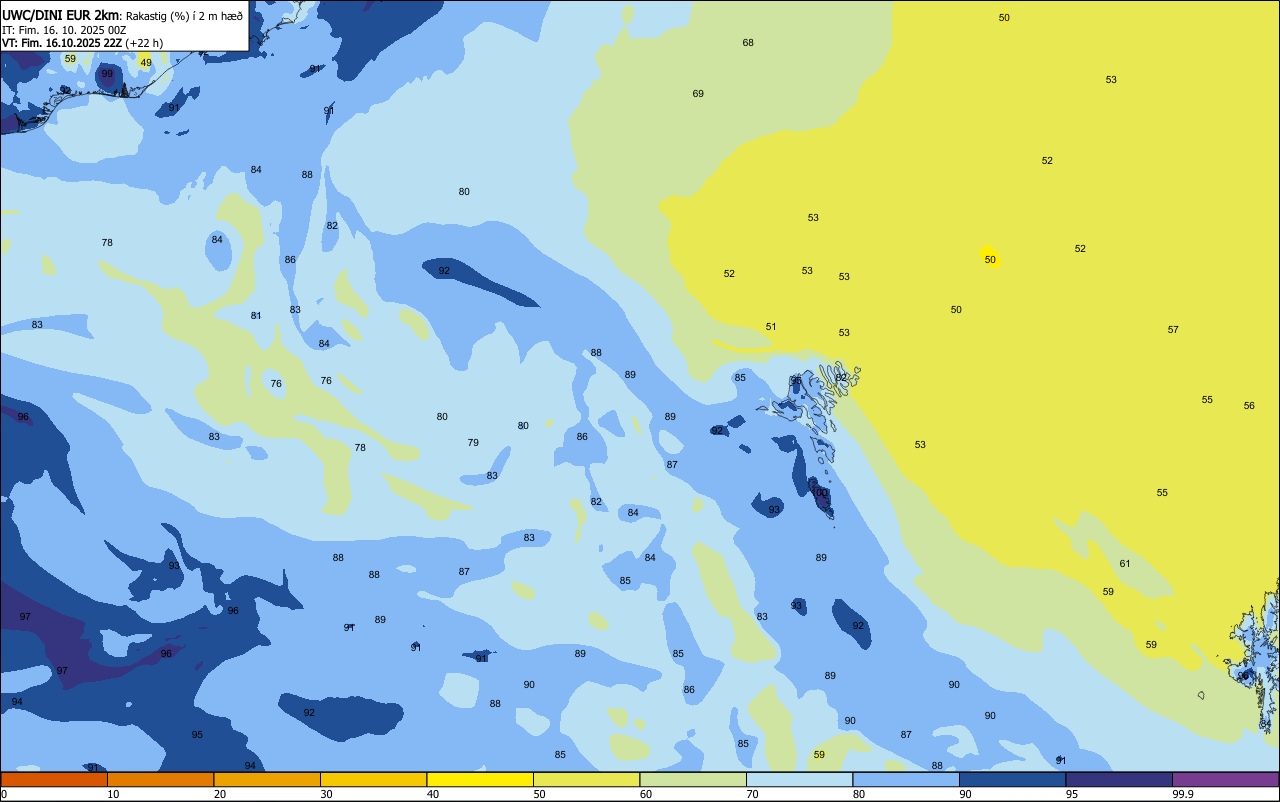
Task: Click the humidity value '61' on the map
Action: tap(1125, 564)
